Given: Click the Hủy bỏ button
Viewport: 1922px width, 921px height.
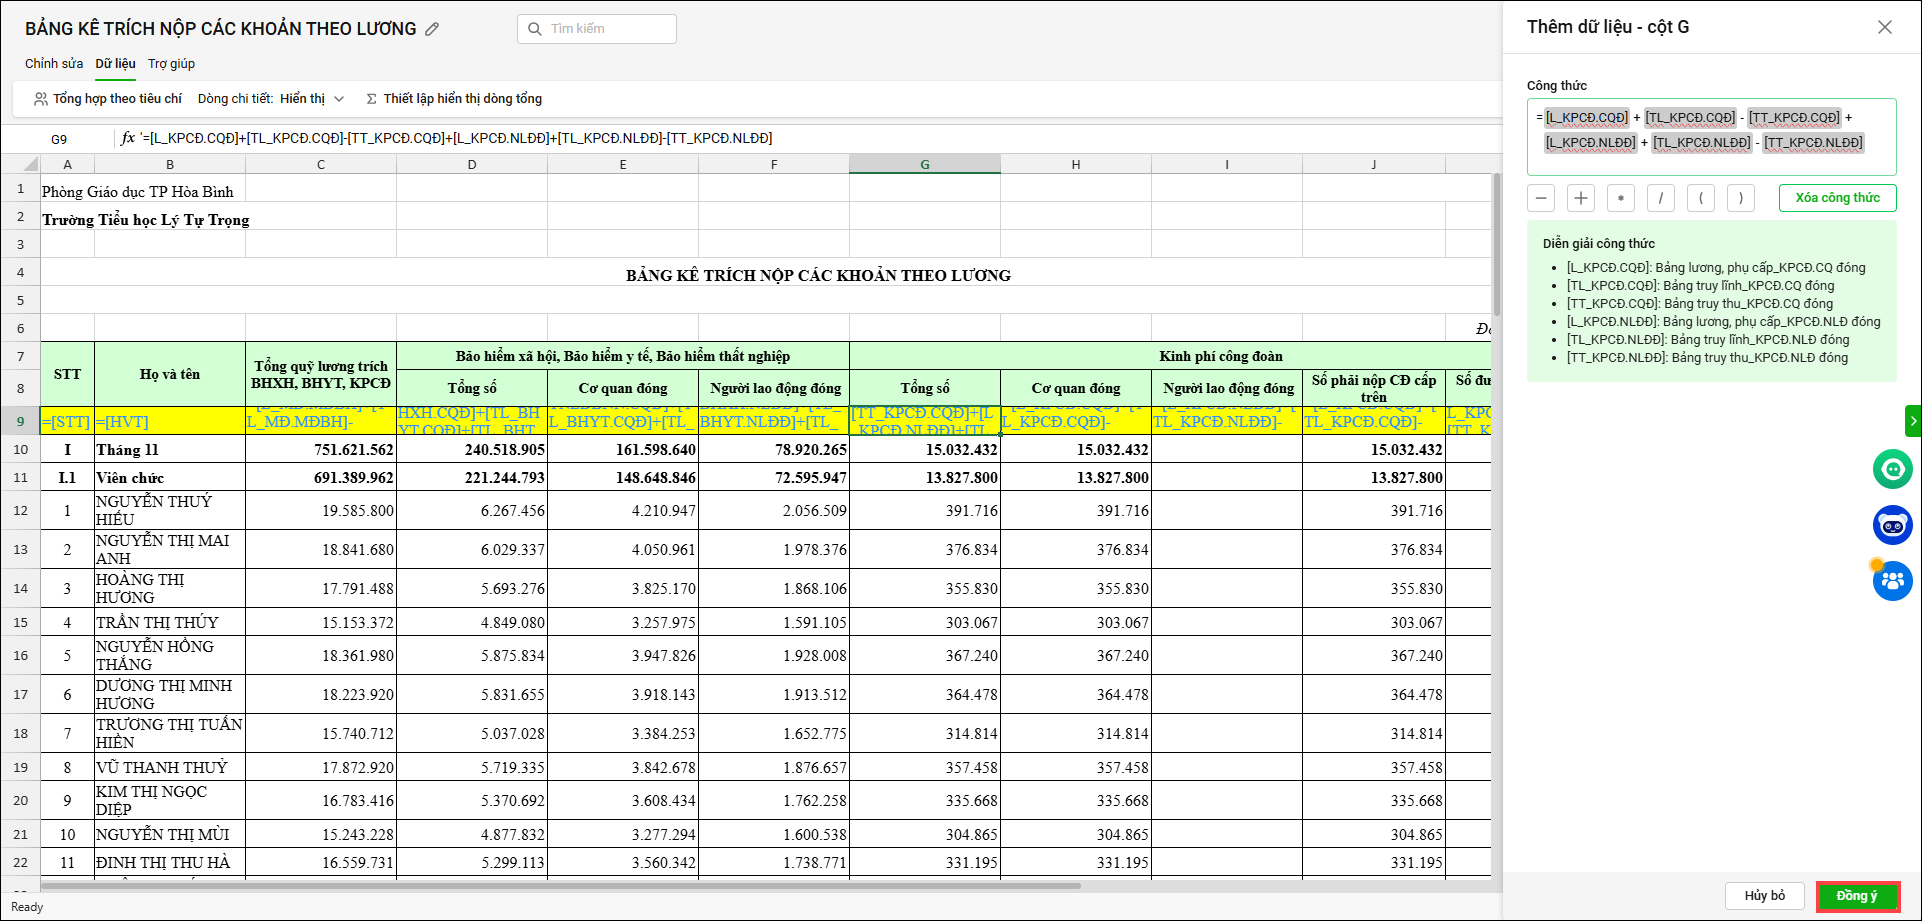Looking at the screenshot, I should [1764, 896].
